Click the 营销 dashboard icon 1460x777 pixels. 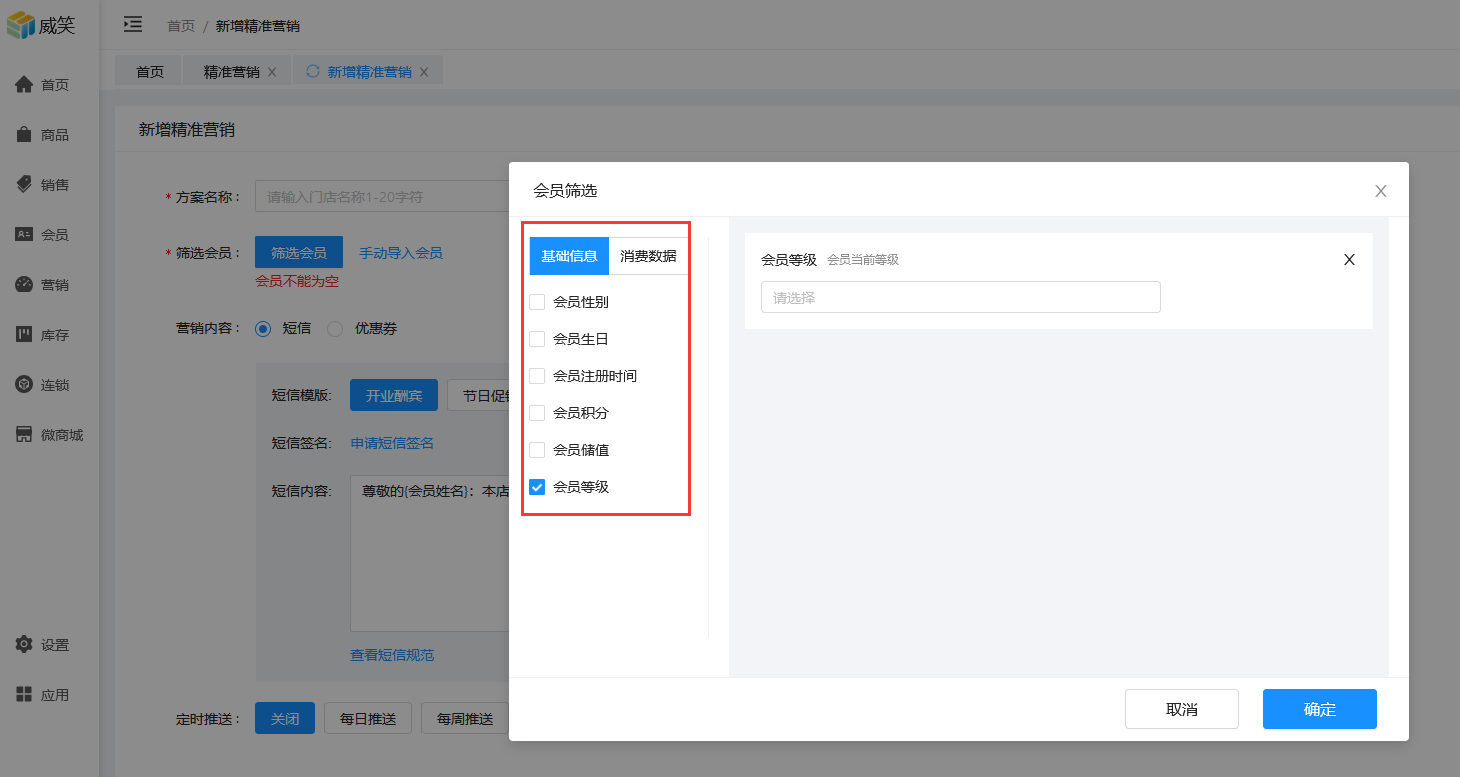point(24,285)
